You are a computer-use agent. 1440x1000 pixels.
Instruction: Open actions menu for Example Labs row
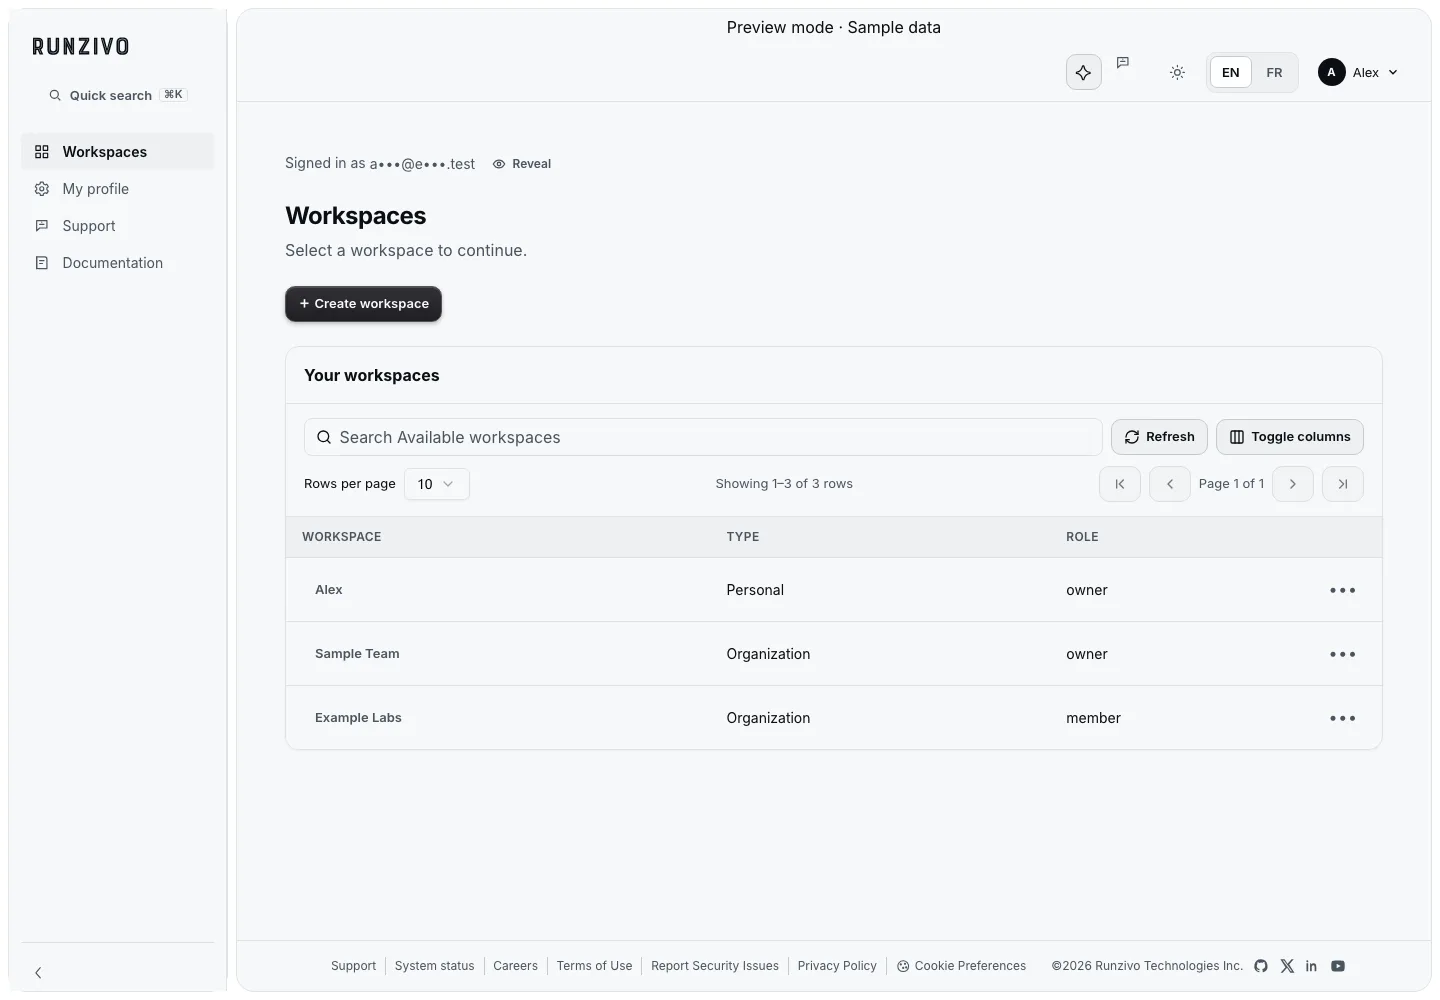(x=1342, y=718)
